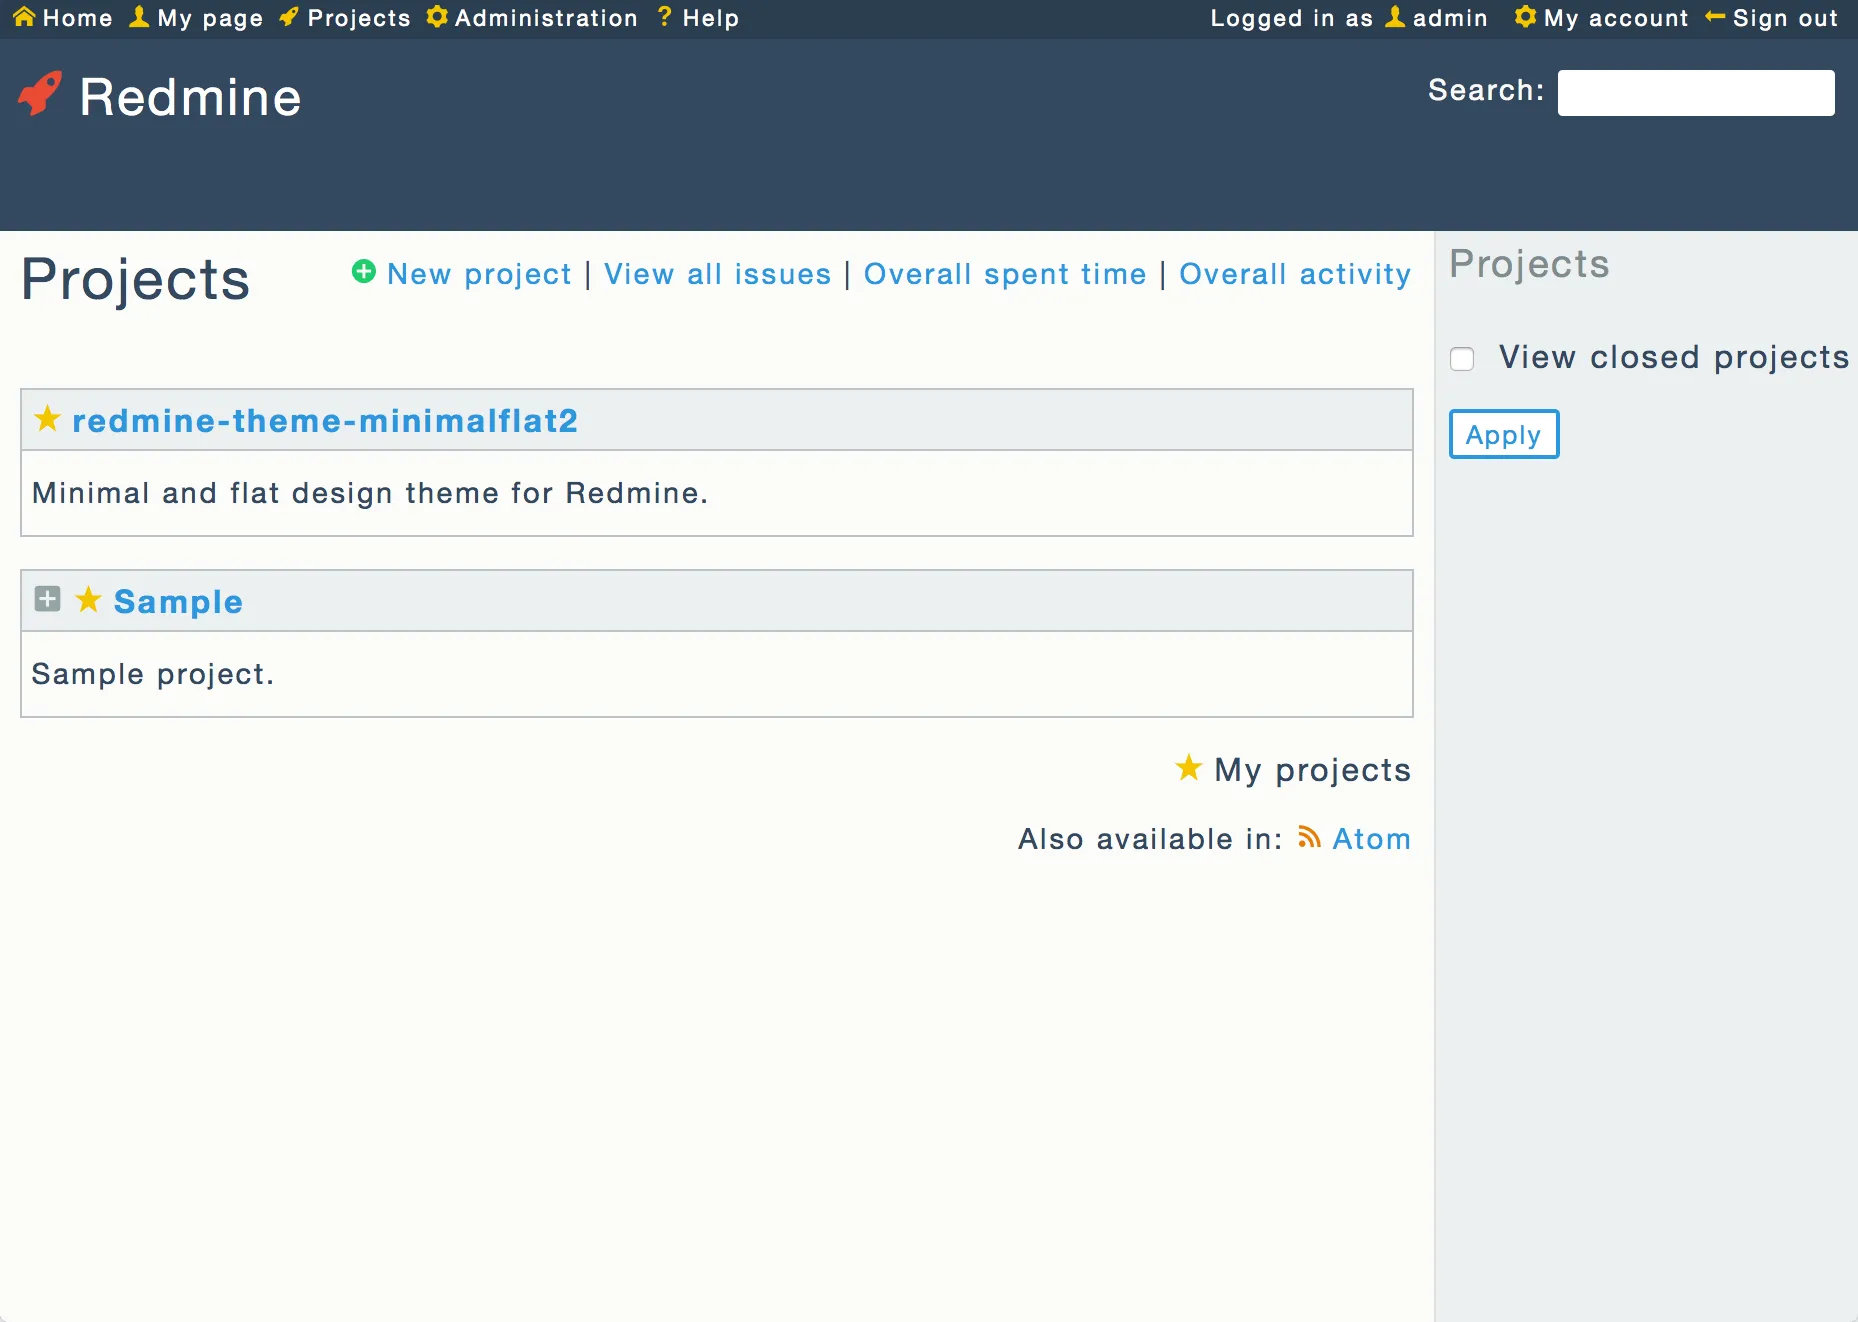The height and width of the screenshot is (1322, 1858).
Task: Click the house icon beside Home
Action: 24,17
